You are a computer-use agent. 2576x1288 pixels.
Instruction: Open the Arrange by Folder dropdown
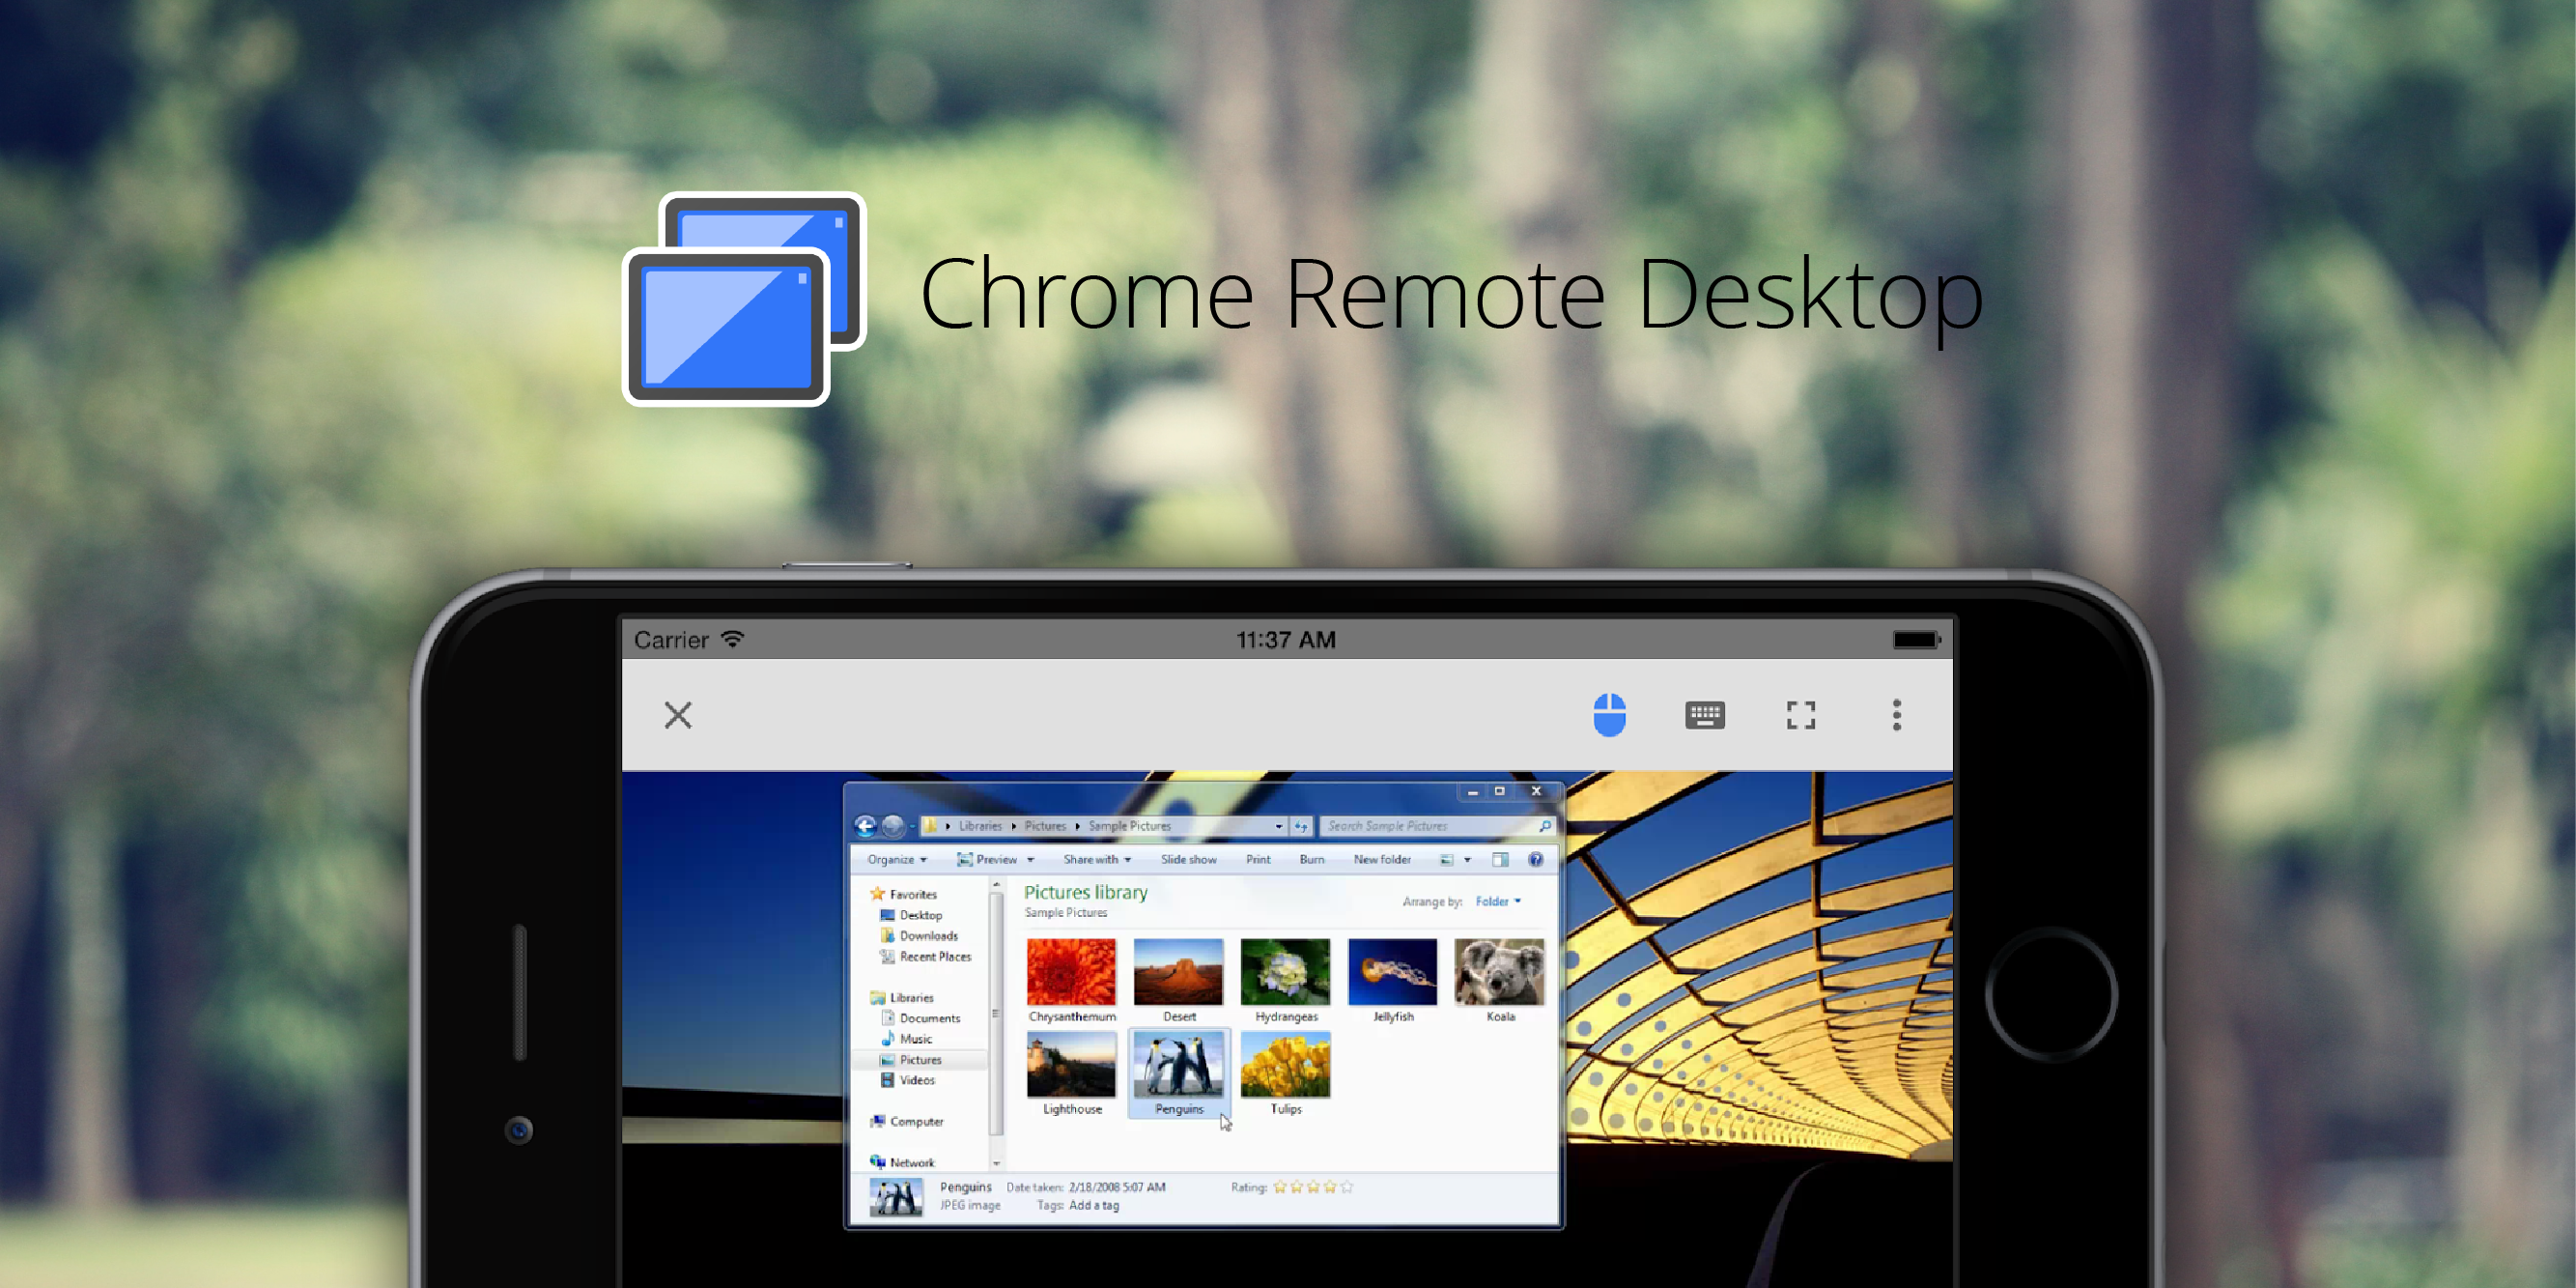[1497, 901]
